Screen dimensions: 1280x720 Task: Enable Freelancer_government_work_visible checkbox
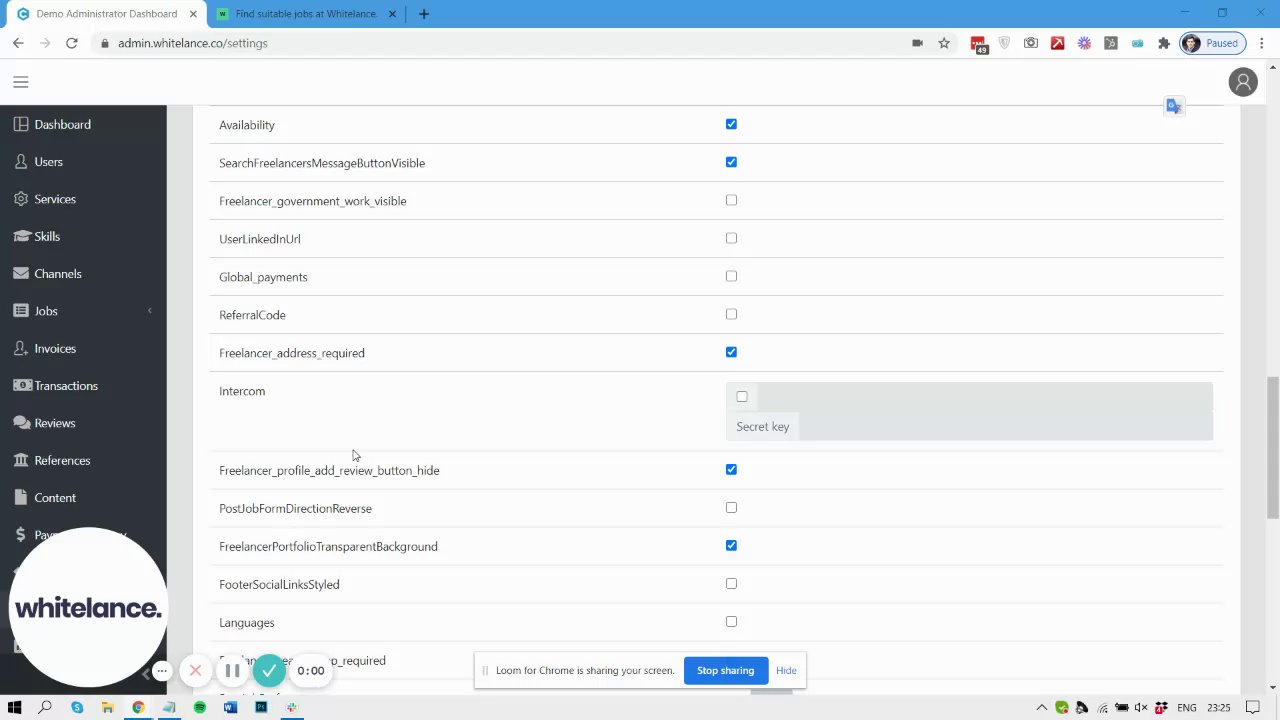coord(731,200)
